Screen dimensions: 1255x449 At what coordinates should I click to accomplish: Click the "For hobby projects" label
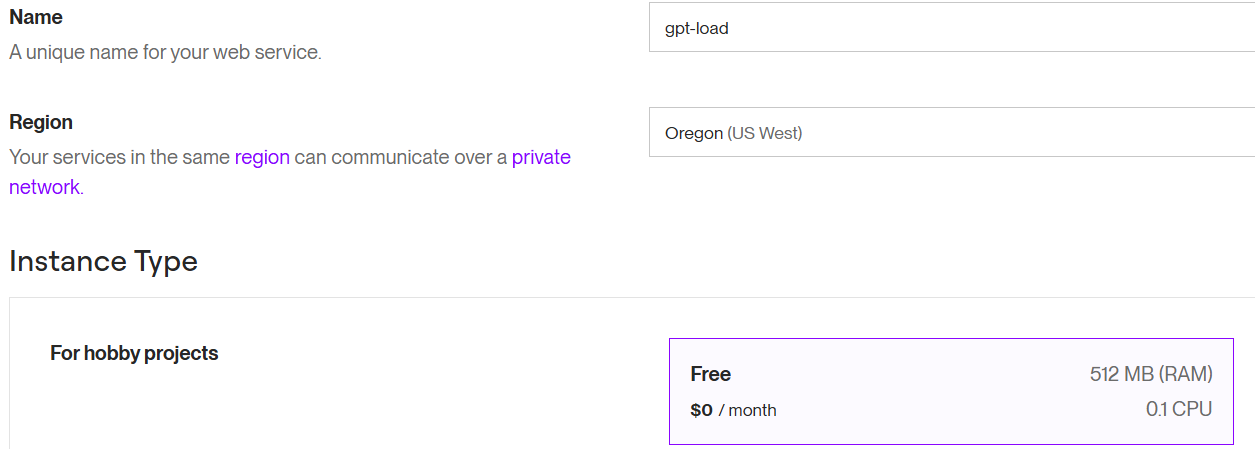tap(134, 353)
